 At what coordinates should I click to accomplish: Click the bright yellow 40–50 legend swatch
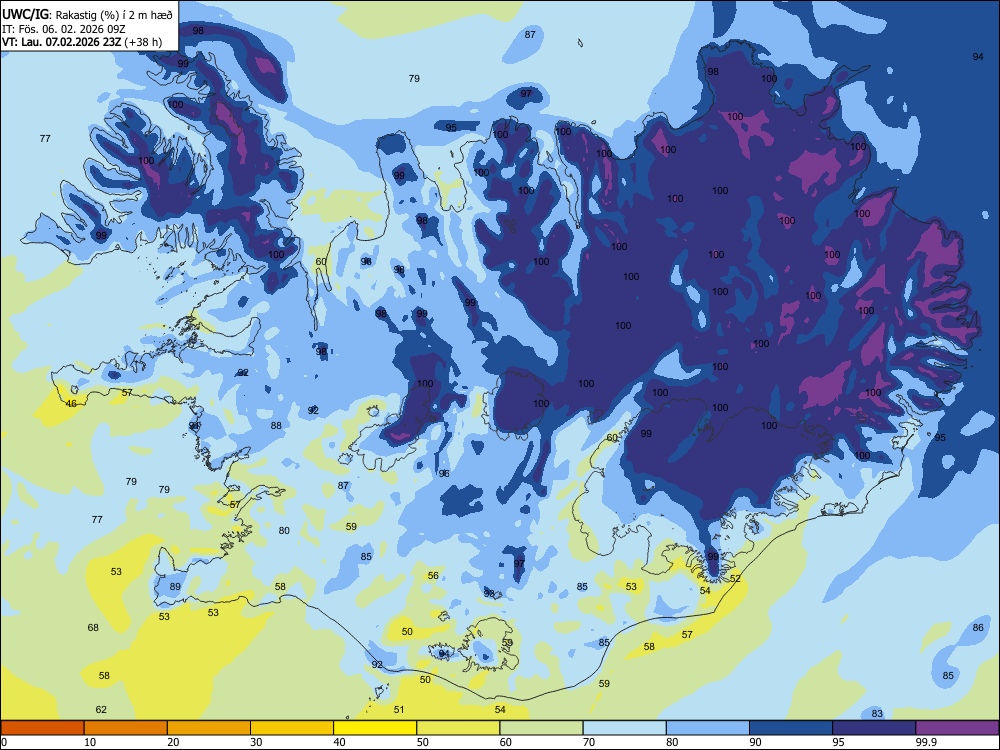[375, 728]
